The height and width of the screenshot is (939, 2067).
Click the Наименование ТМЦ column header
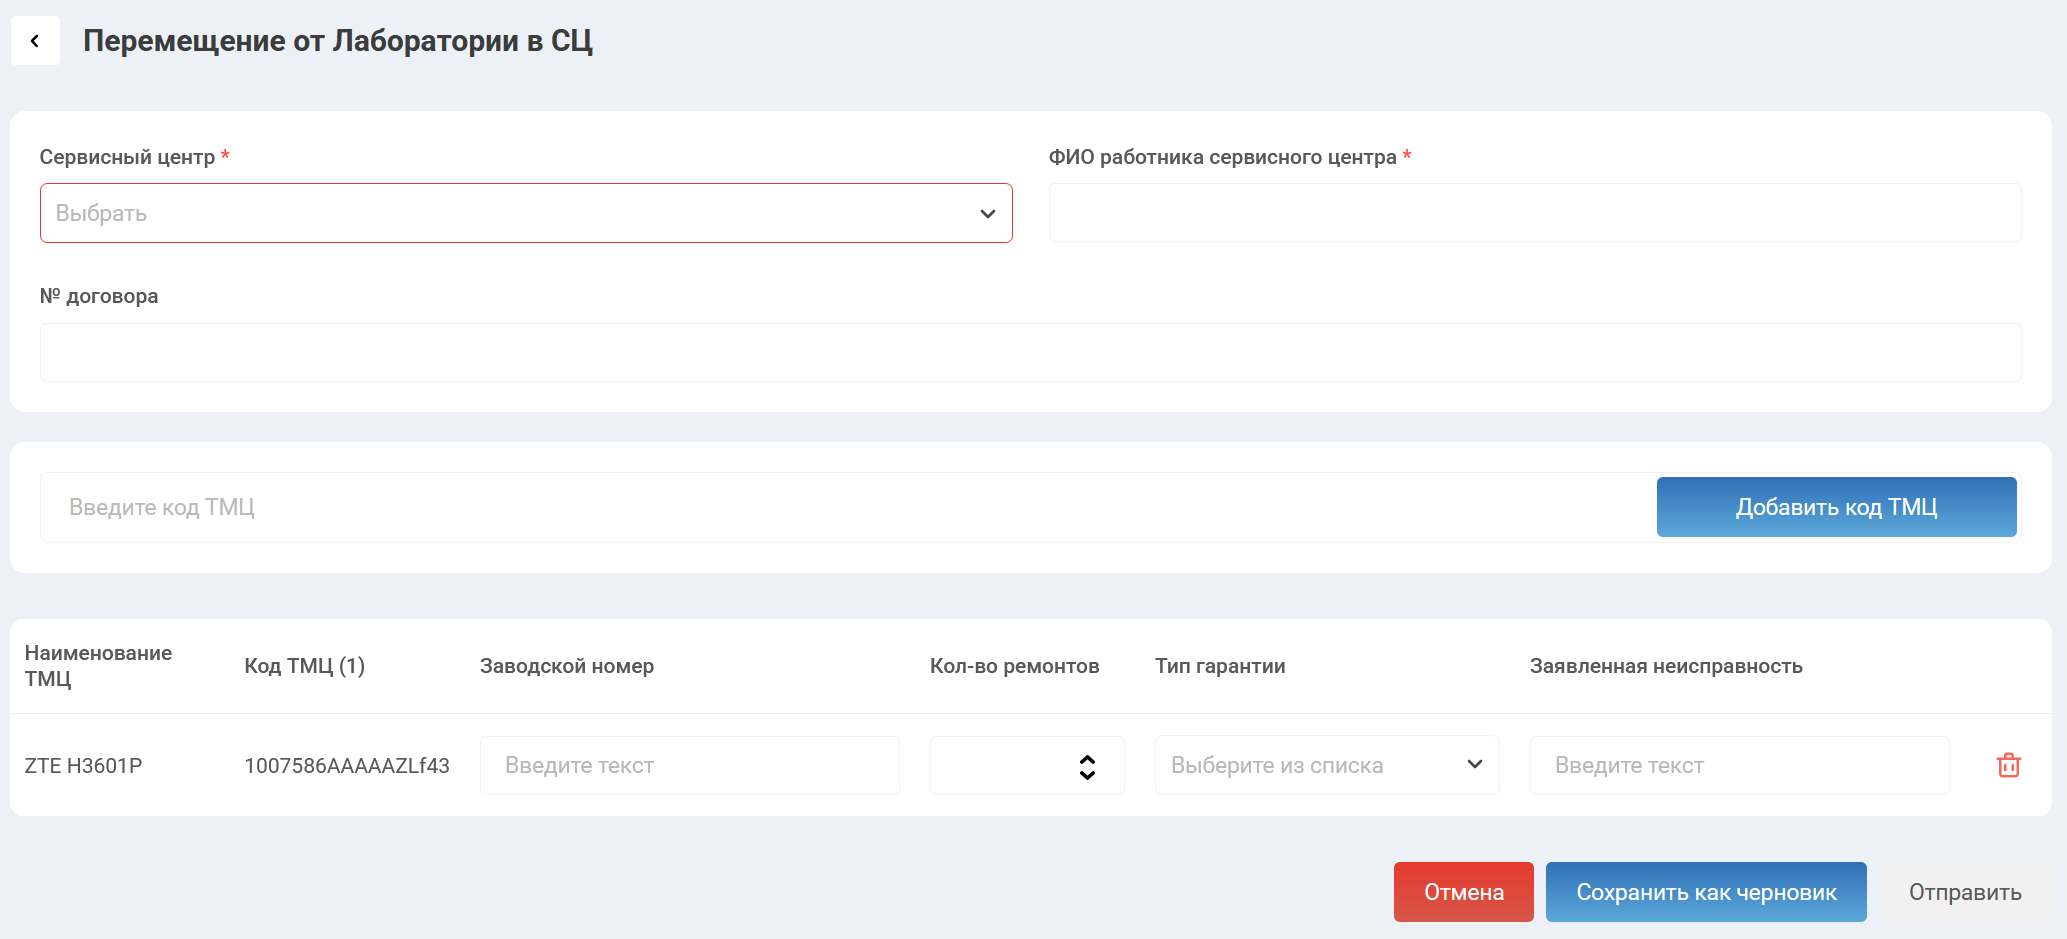pyautogui.click(x=98, y=666)
